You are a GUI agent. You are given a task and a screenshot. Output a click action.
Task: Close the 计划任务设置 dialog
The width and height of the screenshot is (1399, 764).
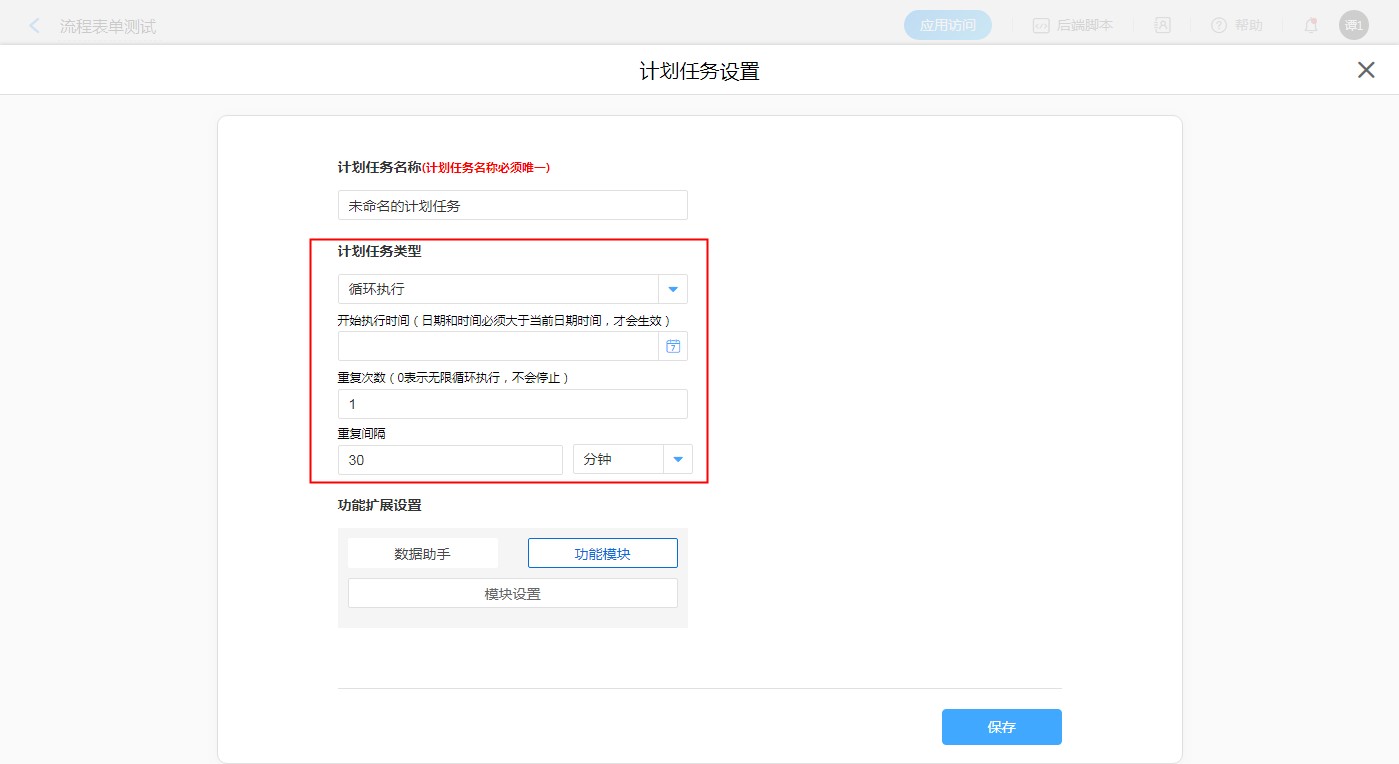pos(1366,70)
